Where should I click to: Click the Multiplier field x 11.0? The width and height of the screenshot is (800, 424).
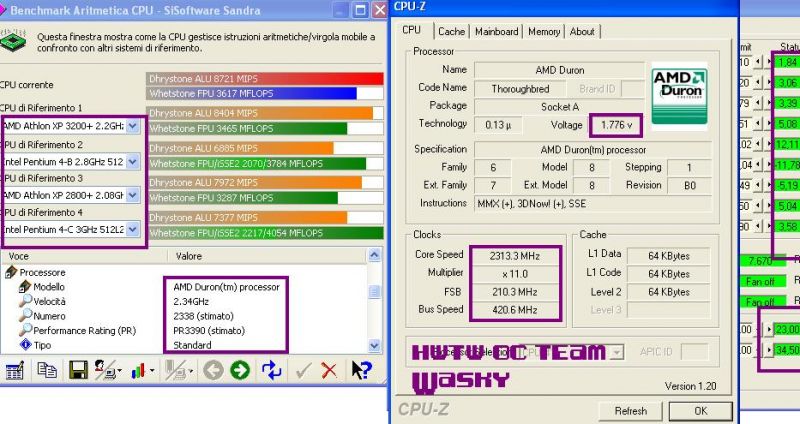[x=515, y=274]
